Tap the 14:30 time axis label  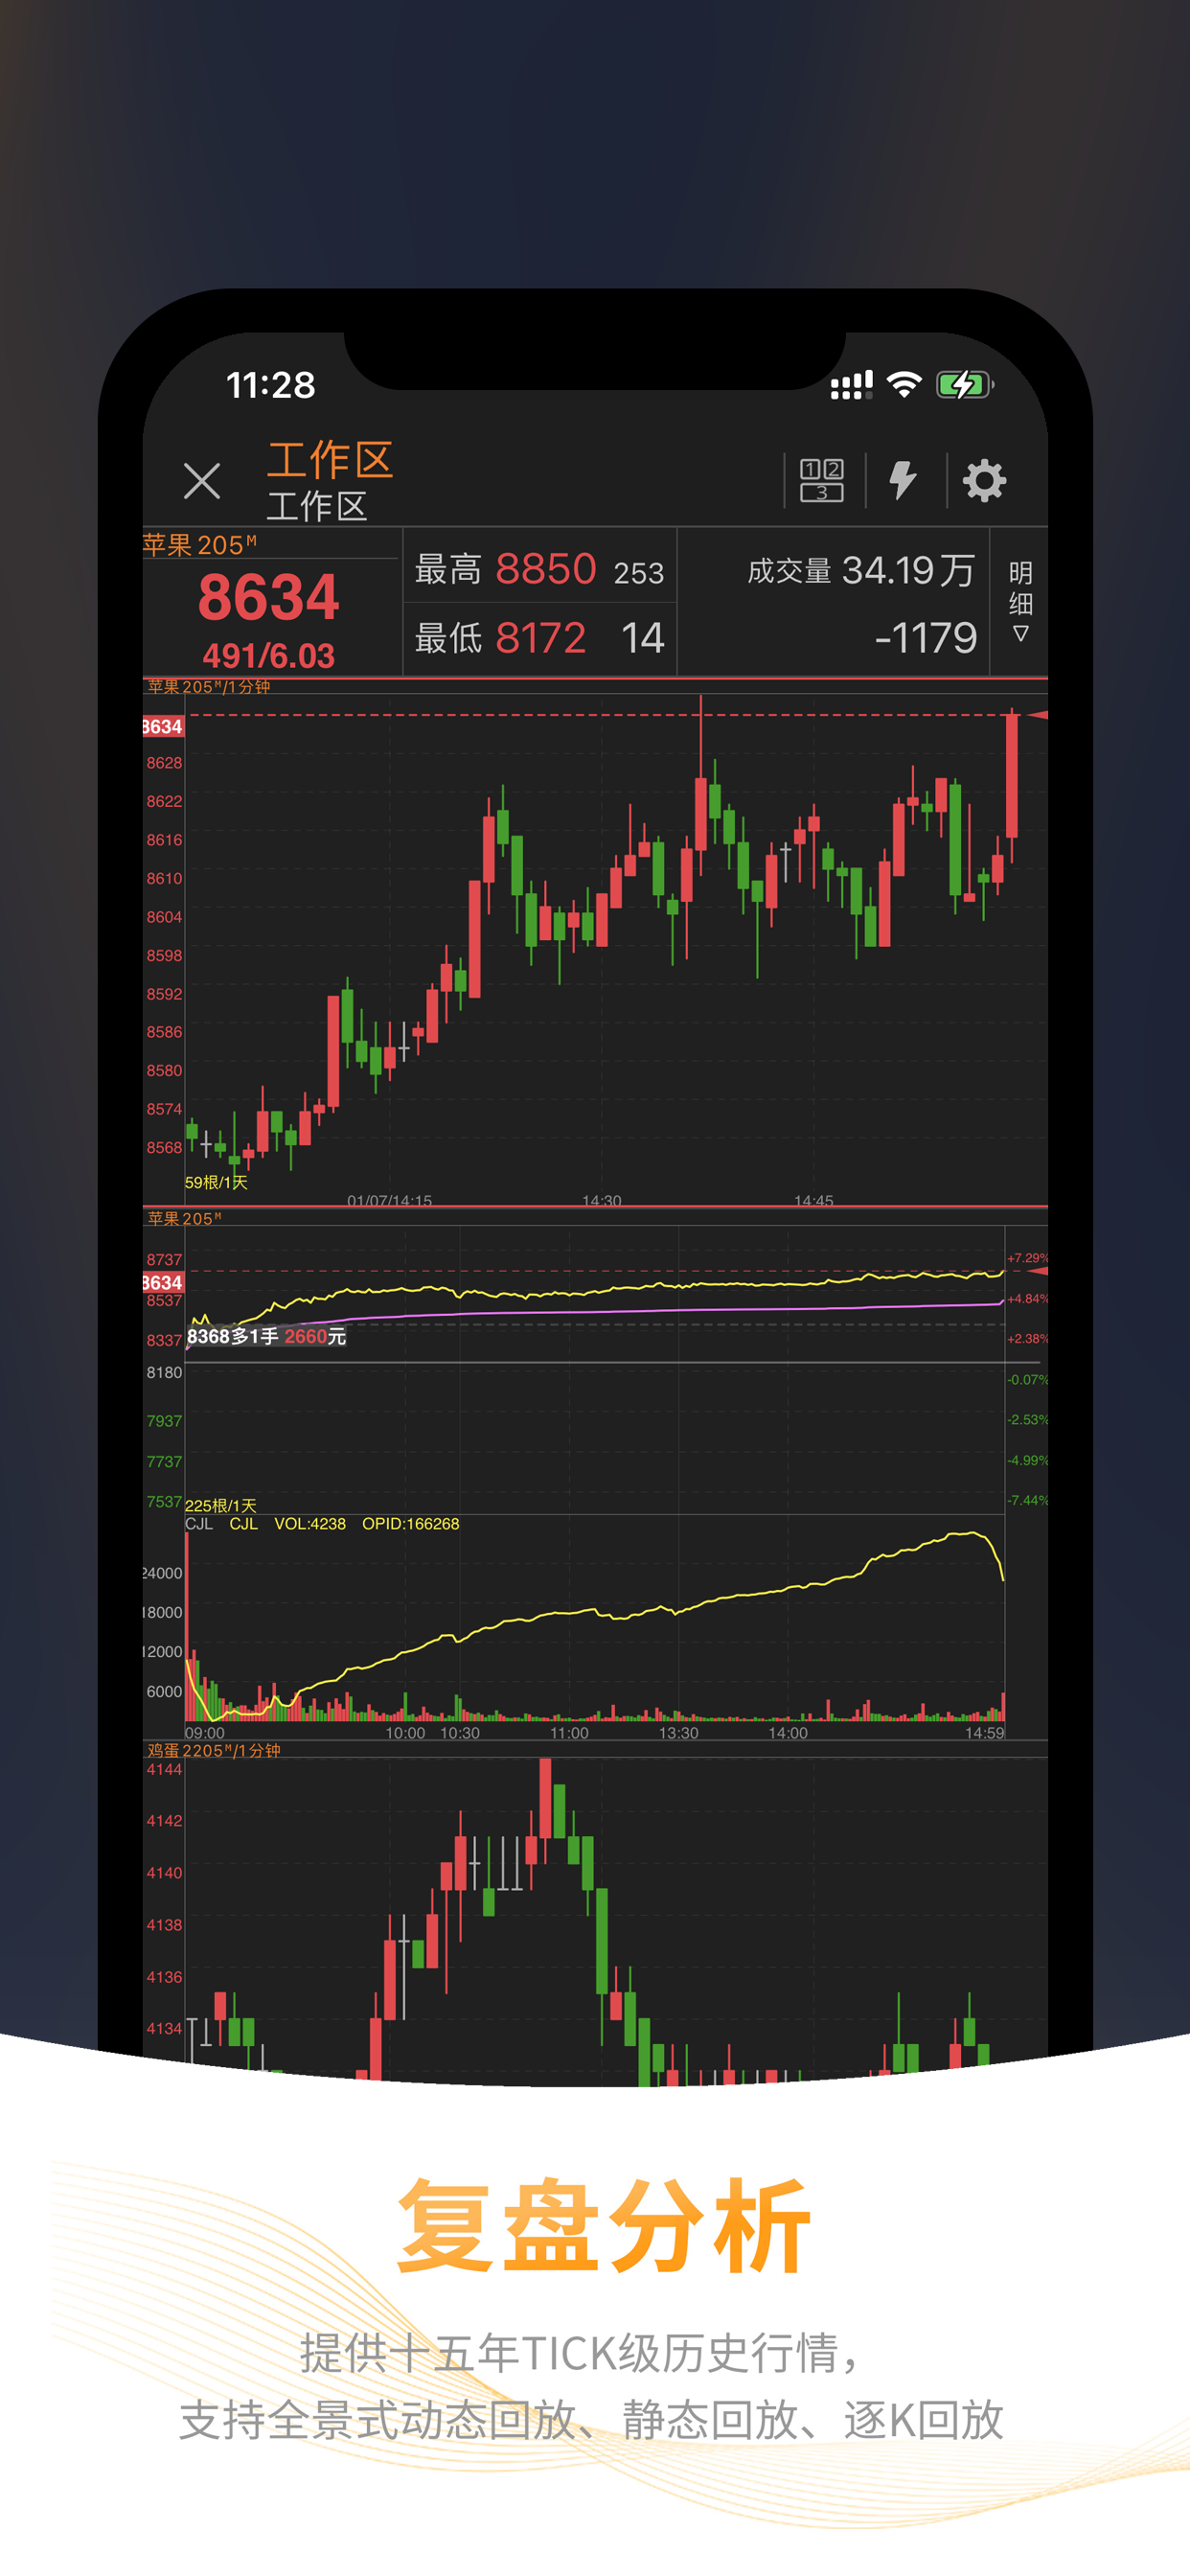602,1200
